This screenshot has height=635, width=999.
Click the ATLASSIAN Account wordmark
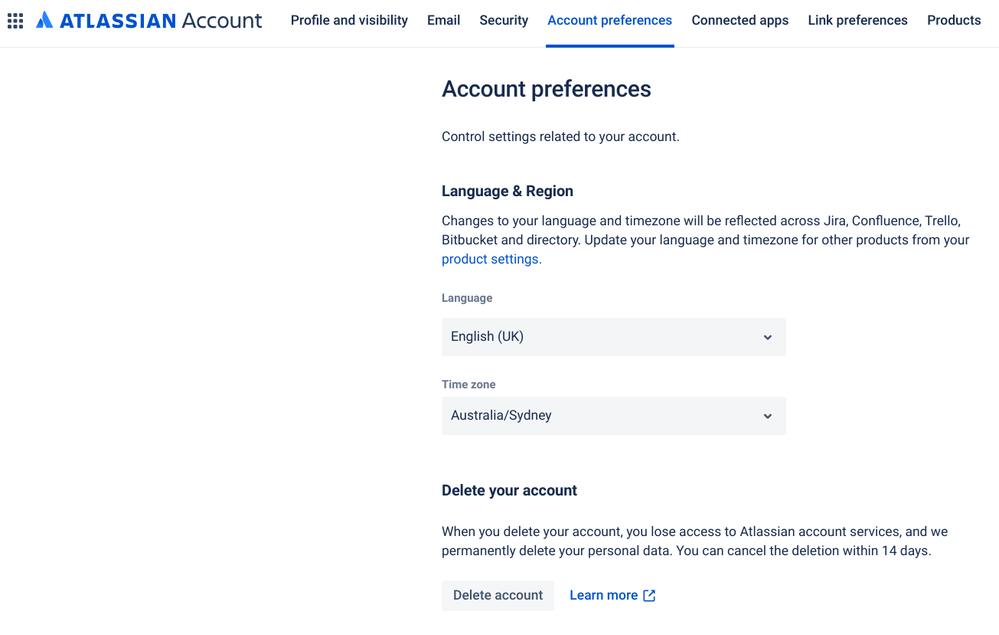pos(161,20)
